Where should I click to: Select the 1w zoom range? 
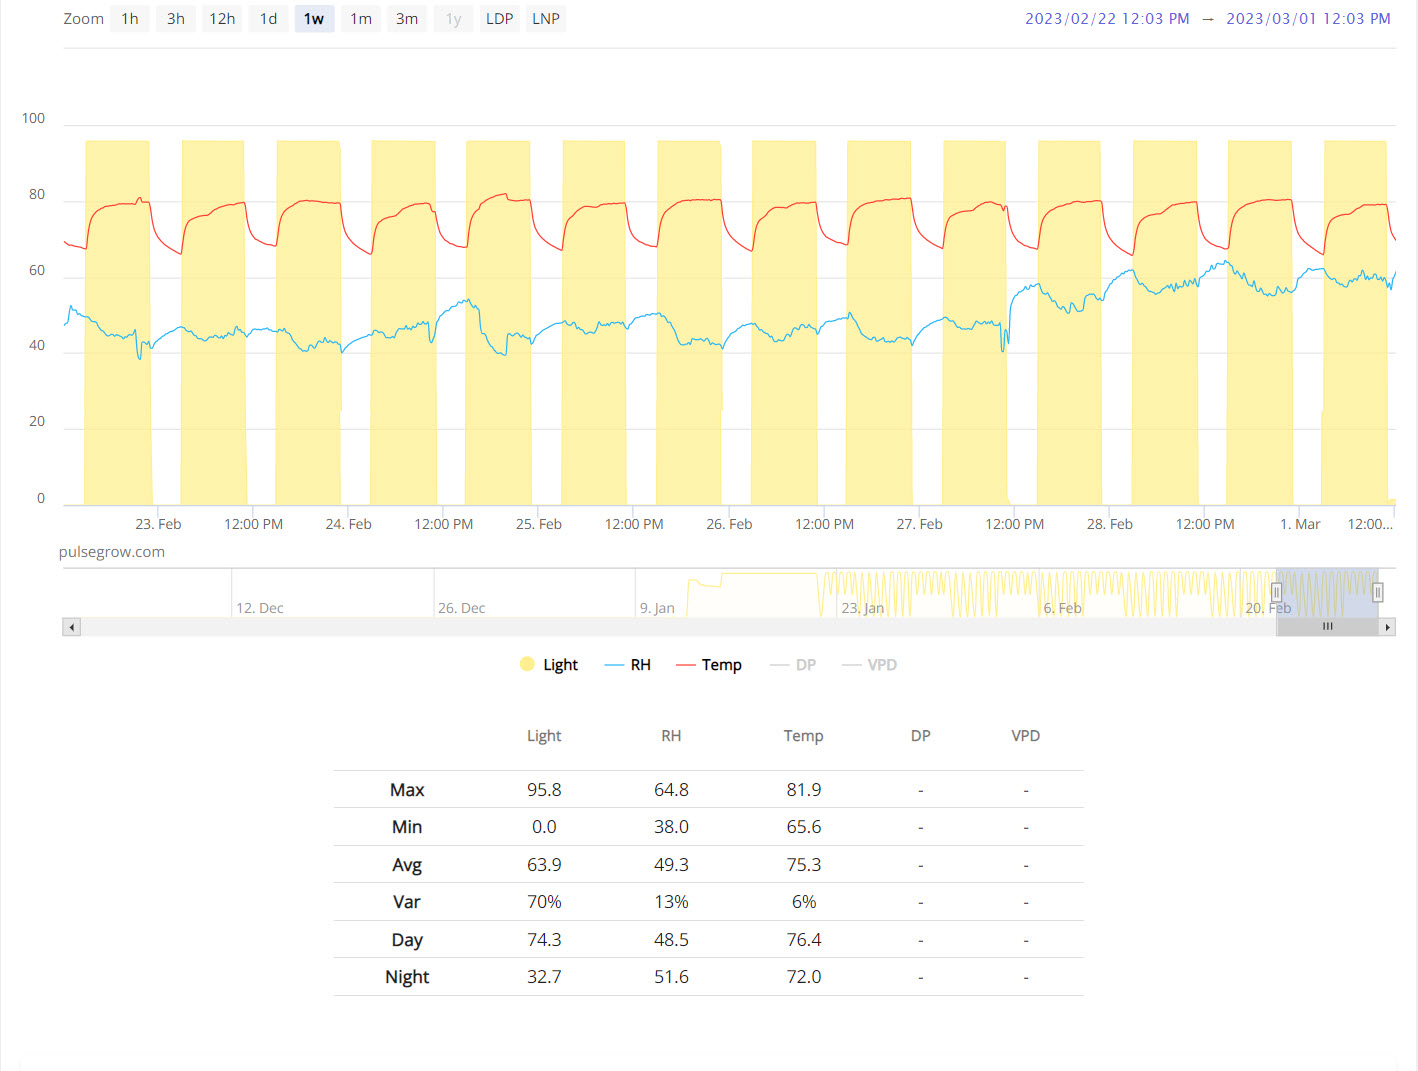tap(314, 19)
